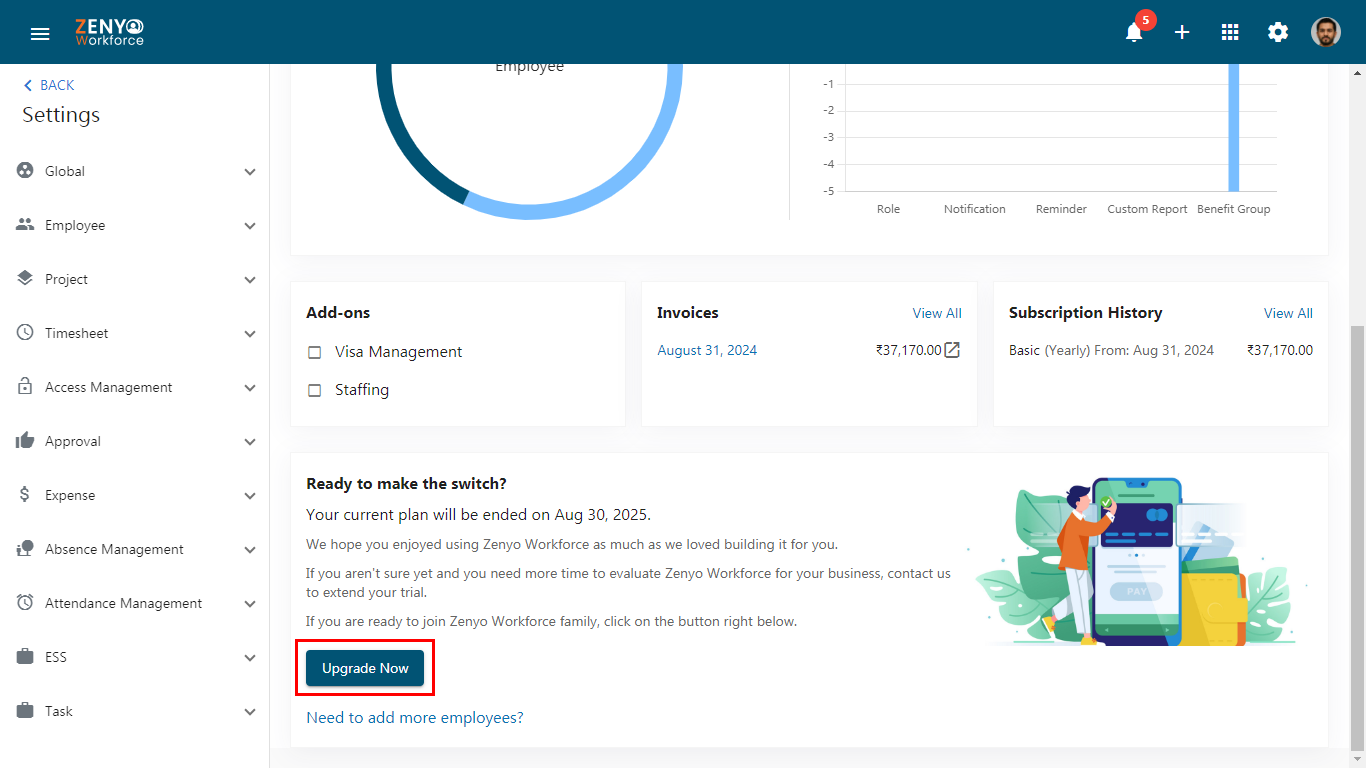Open the Access Management menu item
Screen dimensions: 1366x768
point(135,387)
